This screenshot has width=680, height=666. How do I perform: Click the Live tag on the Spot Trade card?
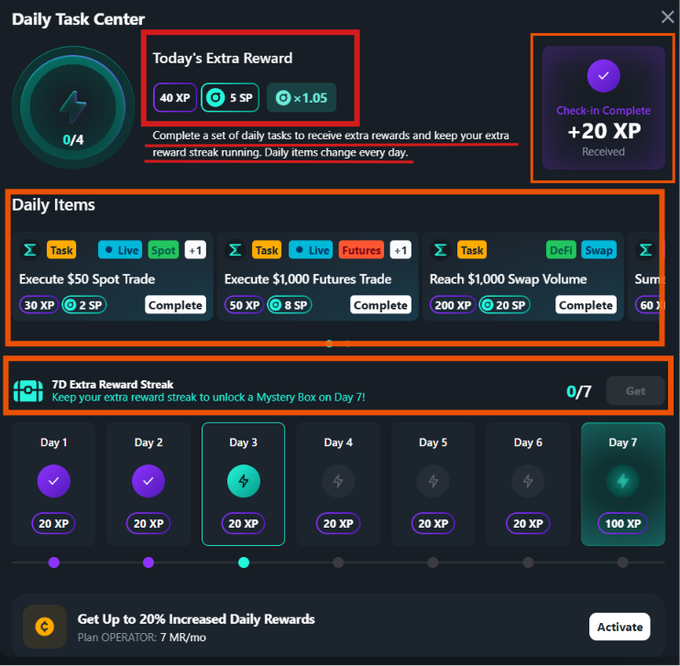click(120, 250)
